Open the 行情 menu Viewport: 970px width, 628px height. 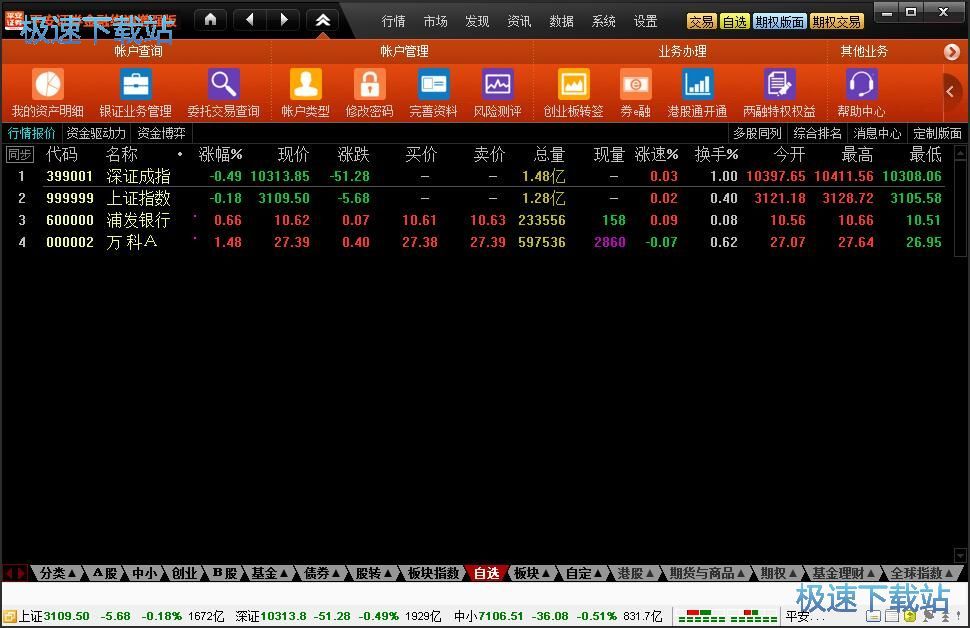click(393, 22)
